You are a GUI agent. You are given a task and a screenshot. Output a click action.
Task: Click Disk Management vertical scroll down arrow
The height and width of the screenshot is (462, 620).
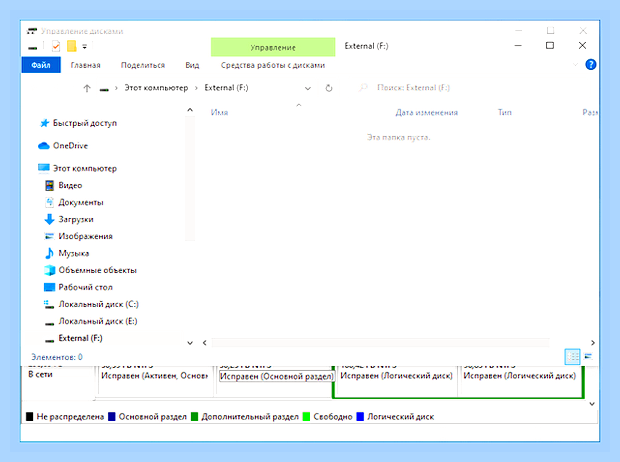592,404
